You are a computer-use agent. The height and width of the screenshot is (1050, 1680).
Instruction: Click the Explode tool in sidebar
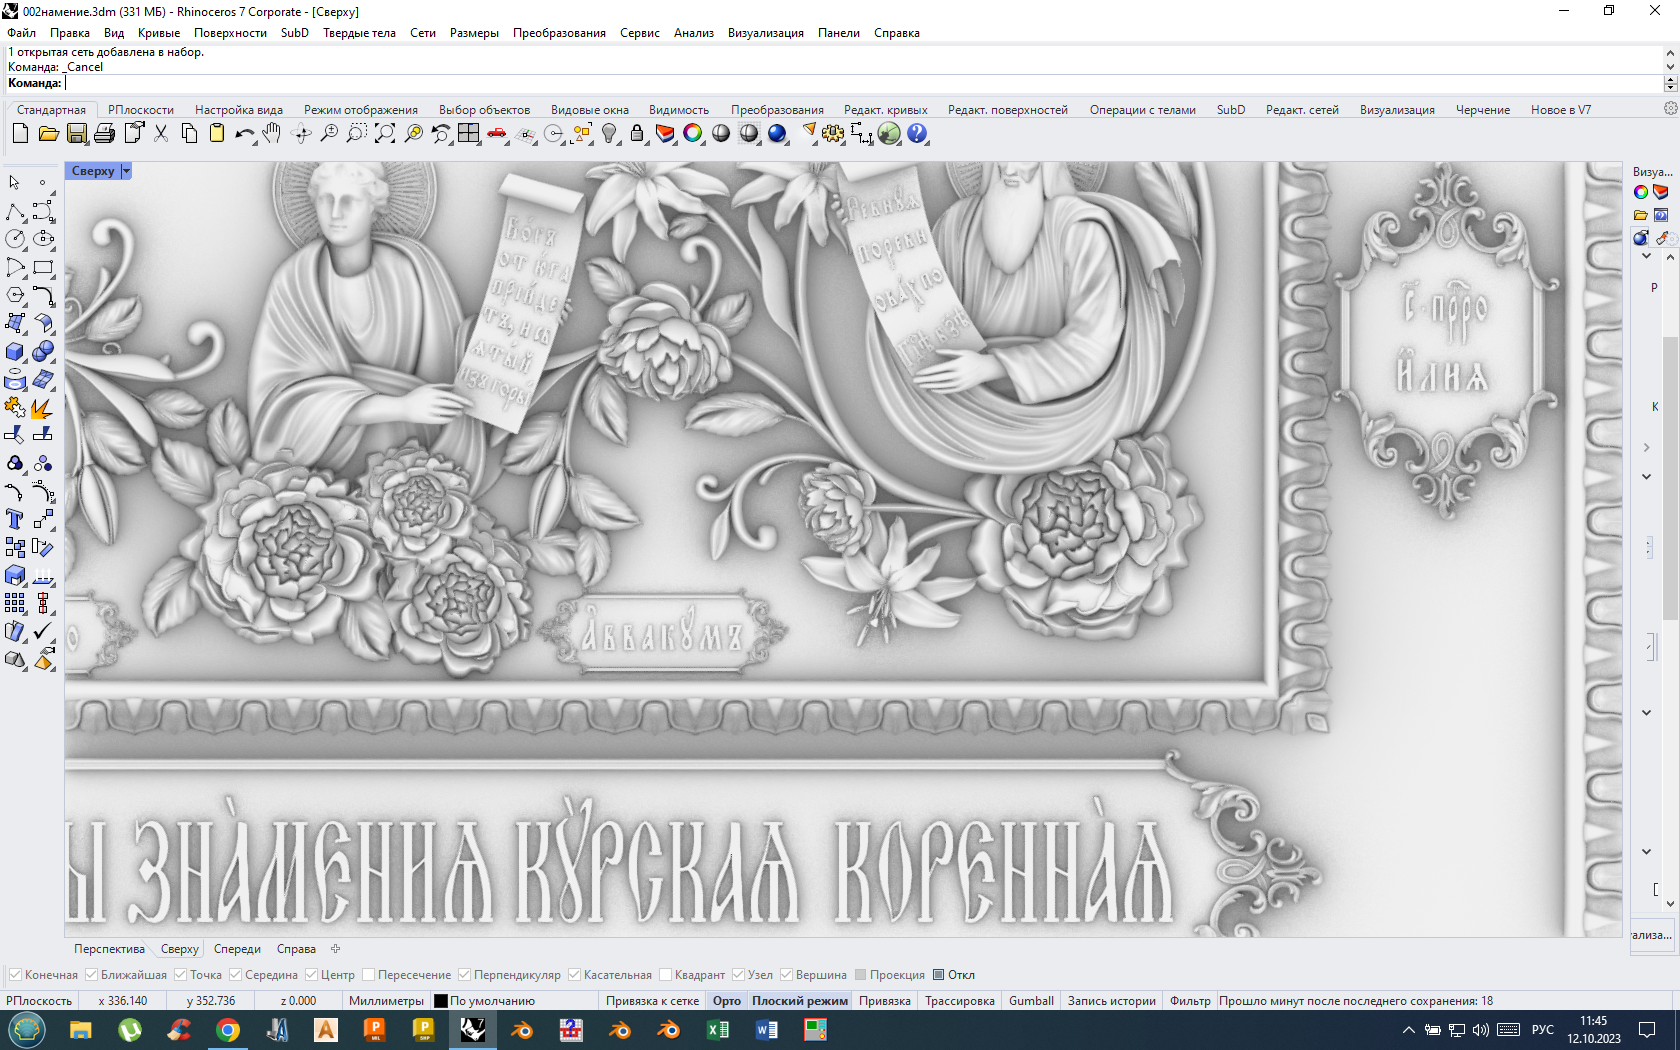point(43,407)
